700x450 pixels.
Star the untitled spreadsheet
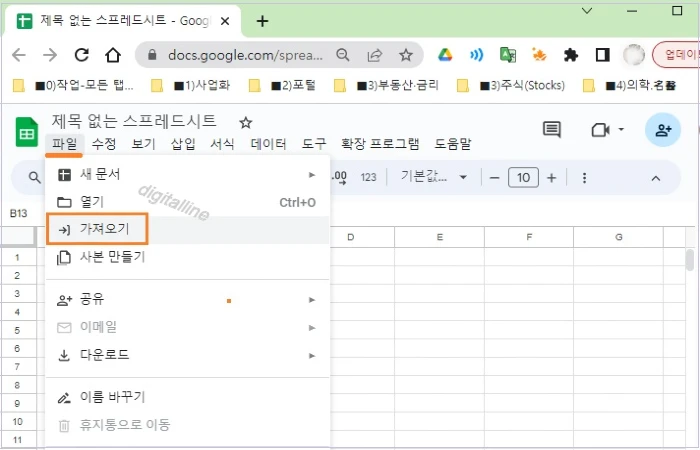click(x=246, y=122)
